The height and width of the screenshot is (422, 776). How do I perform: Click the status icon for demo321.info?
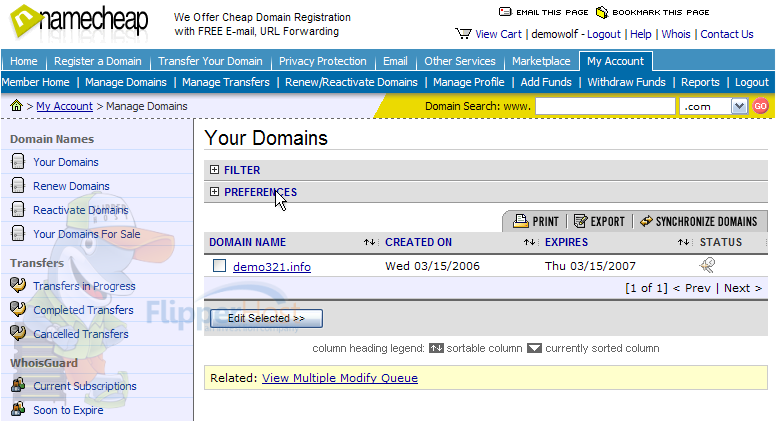coord(707,265)
